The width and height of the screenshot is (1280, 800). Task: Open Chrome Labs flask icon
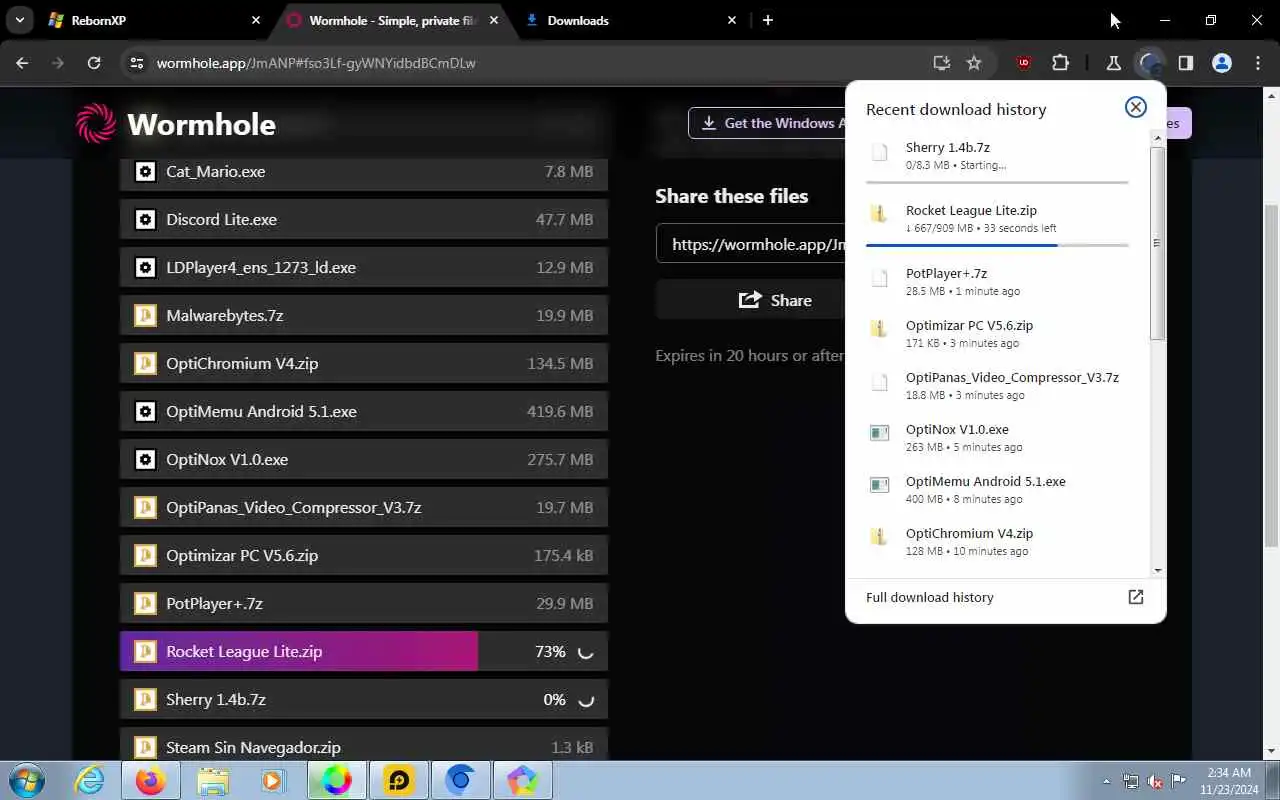click(1113, 63)
